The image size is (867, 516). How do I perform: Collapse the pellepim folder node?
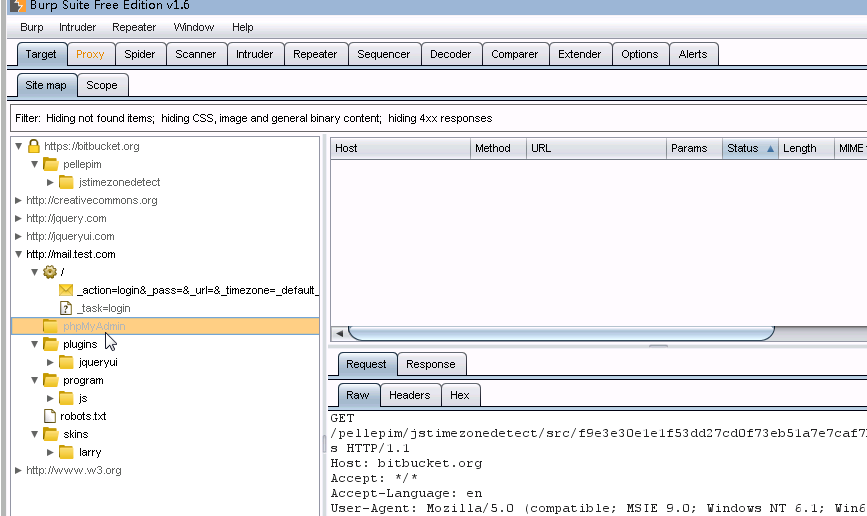click(x=34, y=164)
